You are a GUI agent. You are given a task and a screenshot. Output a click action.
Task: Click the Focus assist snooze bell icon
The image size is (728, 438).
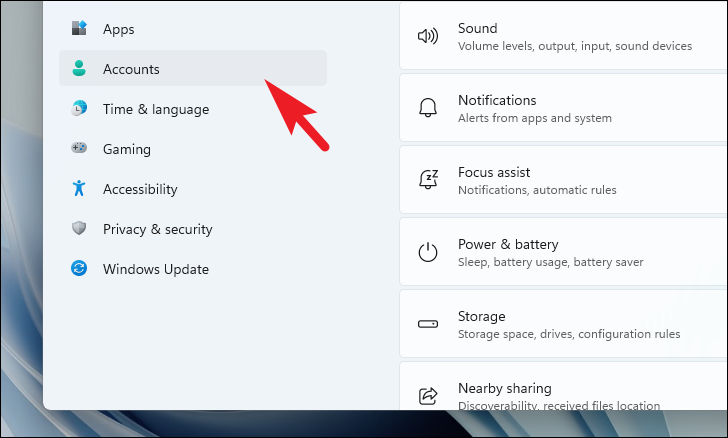(x=428, y=179)
